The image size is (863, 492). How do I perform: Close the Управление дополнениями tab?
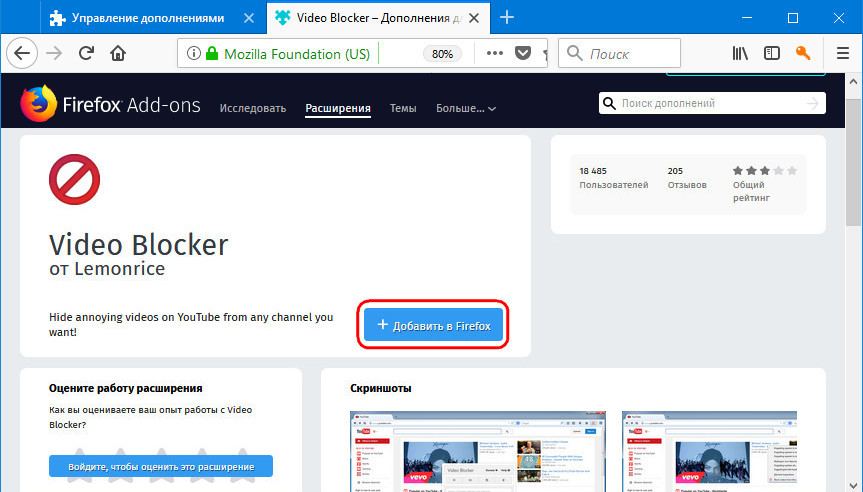249,18
